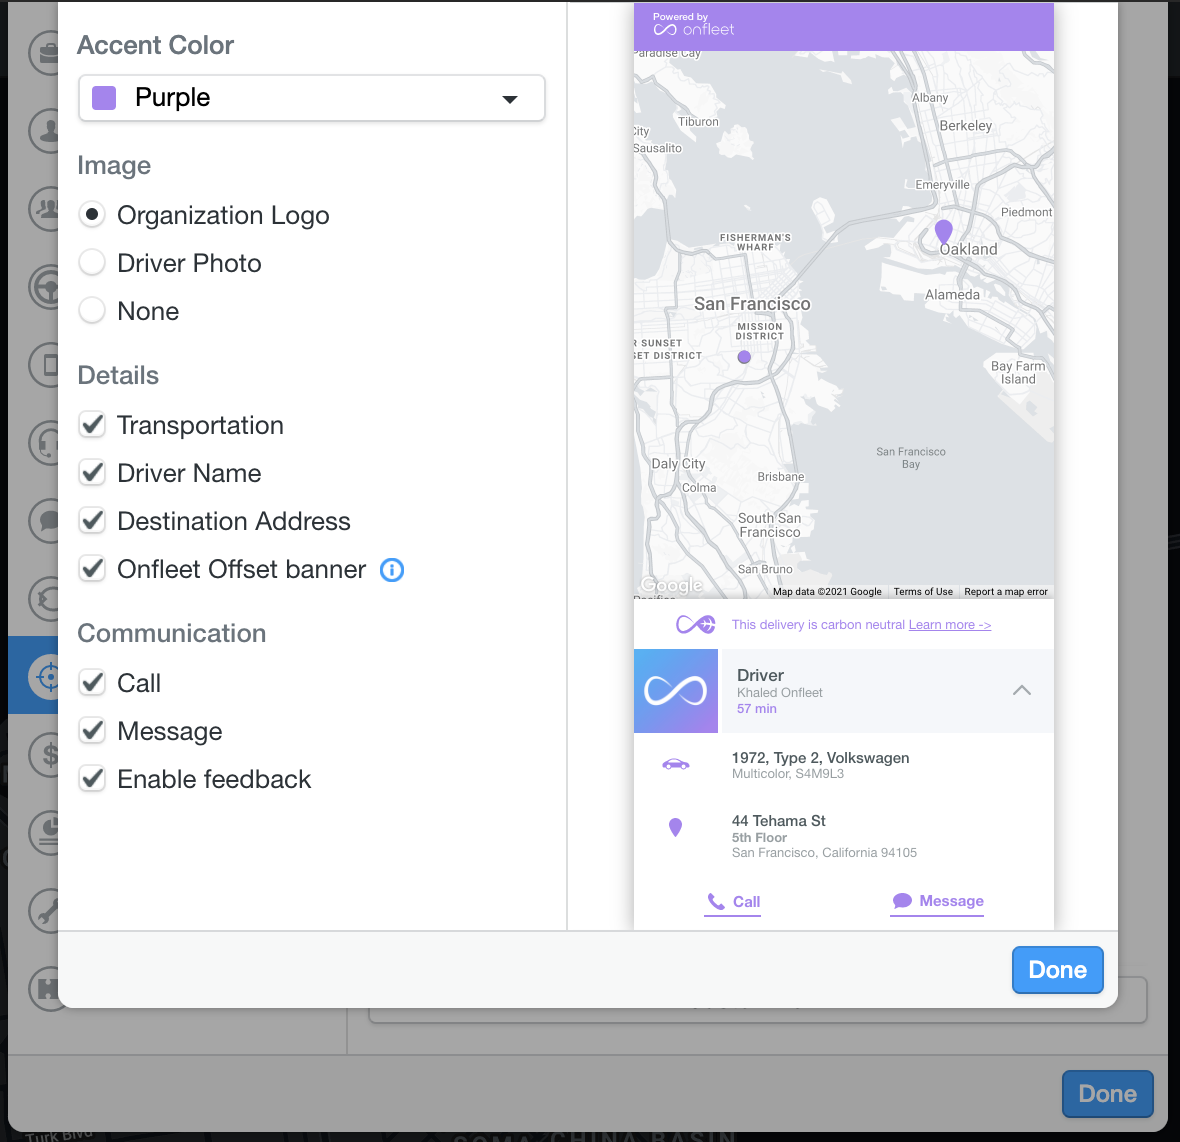The image size is (1180, 1142).
Task: Click the Call link in the preview
Action: [x=733, y=901]
